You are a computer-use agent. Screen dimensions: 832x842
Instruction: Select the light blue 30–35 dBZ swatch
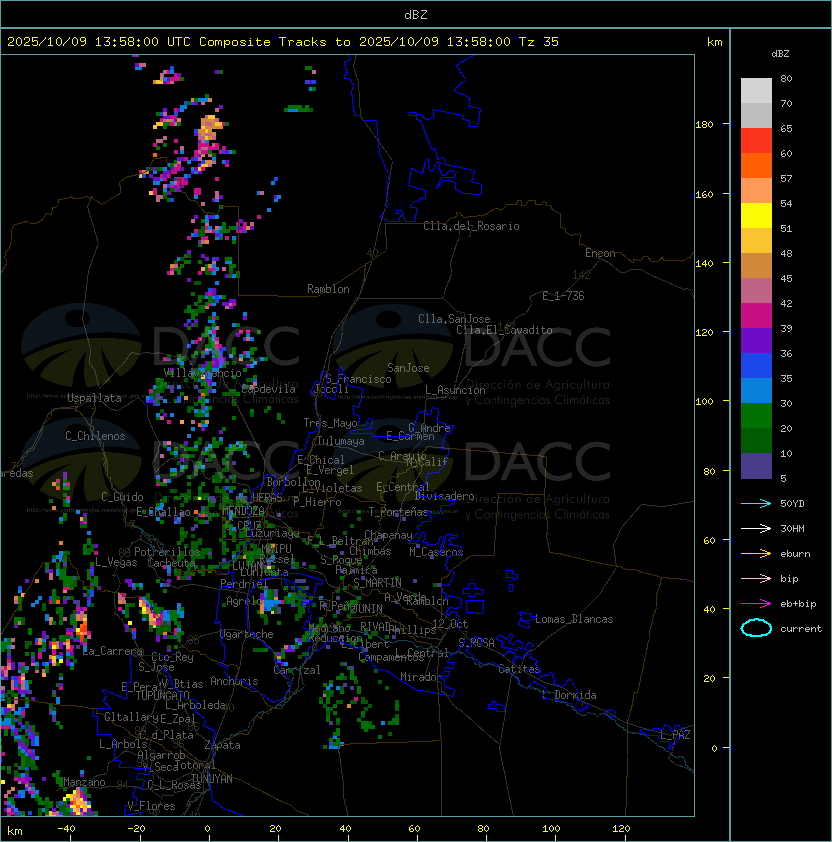coord(756,390)
